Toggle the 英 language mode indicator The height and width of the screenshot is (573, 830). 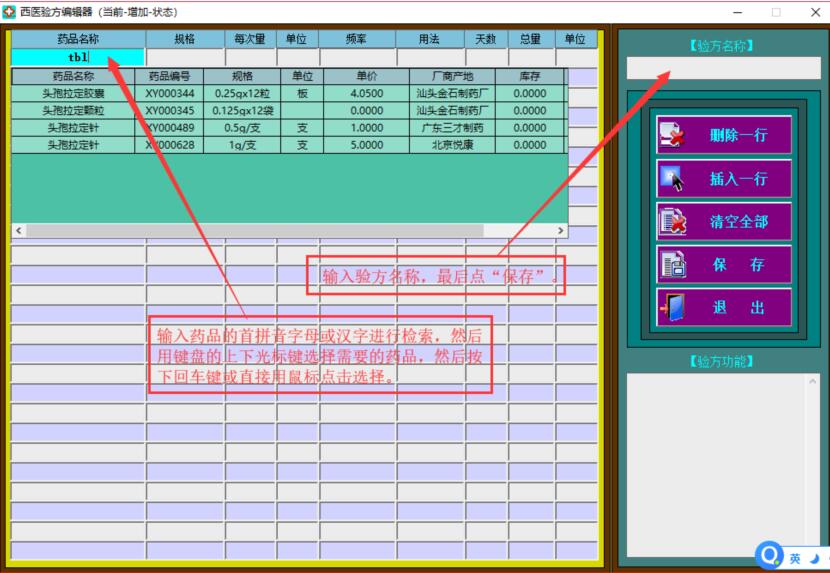click(795, 558)
